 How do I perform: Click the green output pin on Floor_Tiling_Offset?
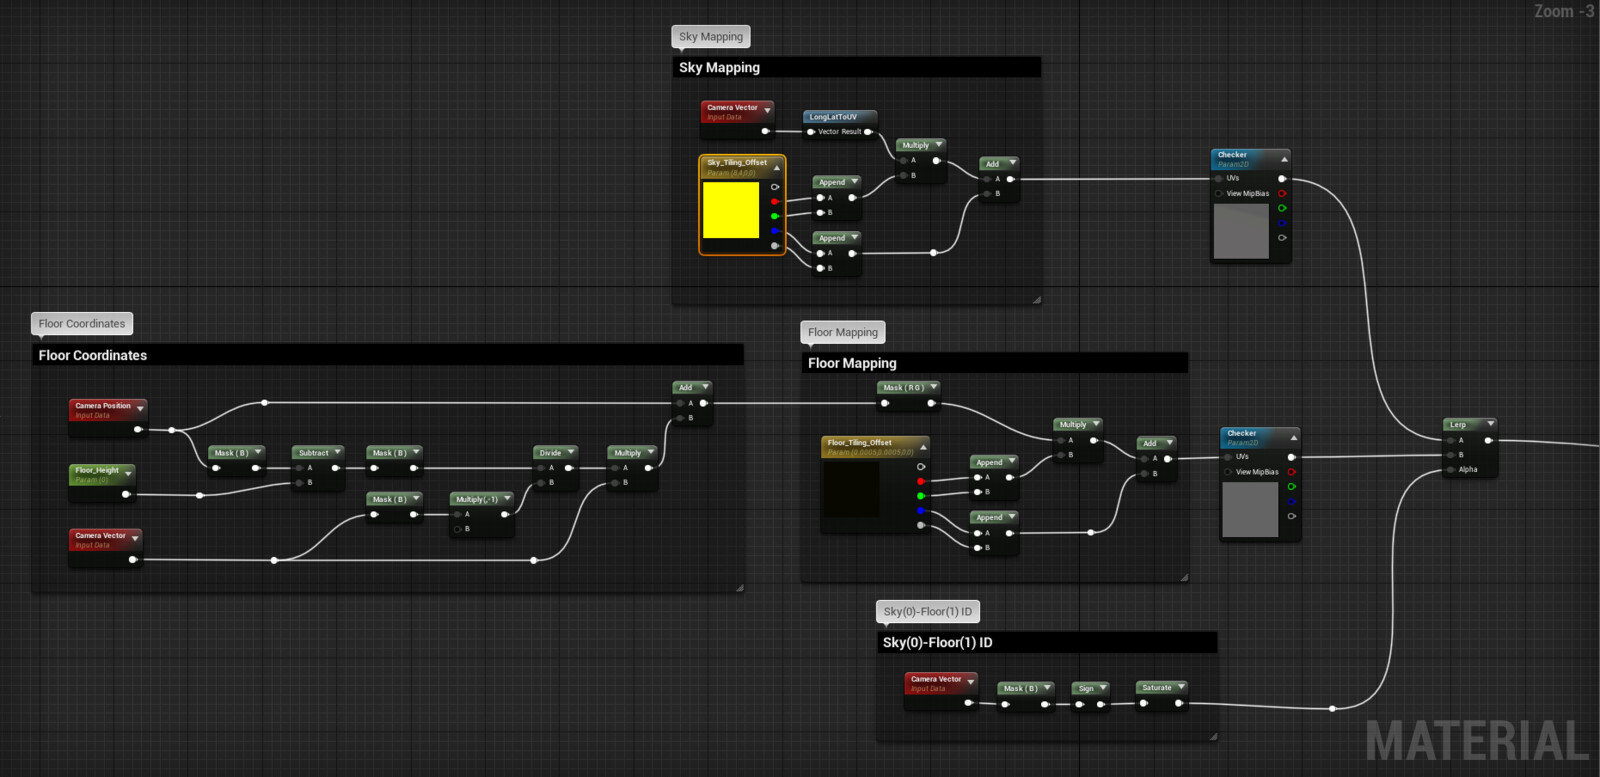pyautogui.click(x=921, y=496)
